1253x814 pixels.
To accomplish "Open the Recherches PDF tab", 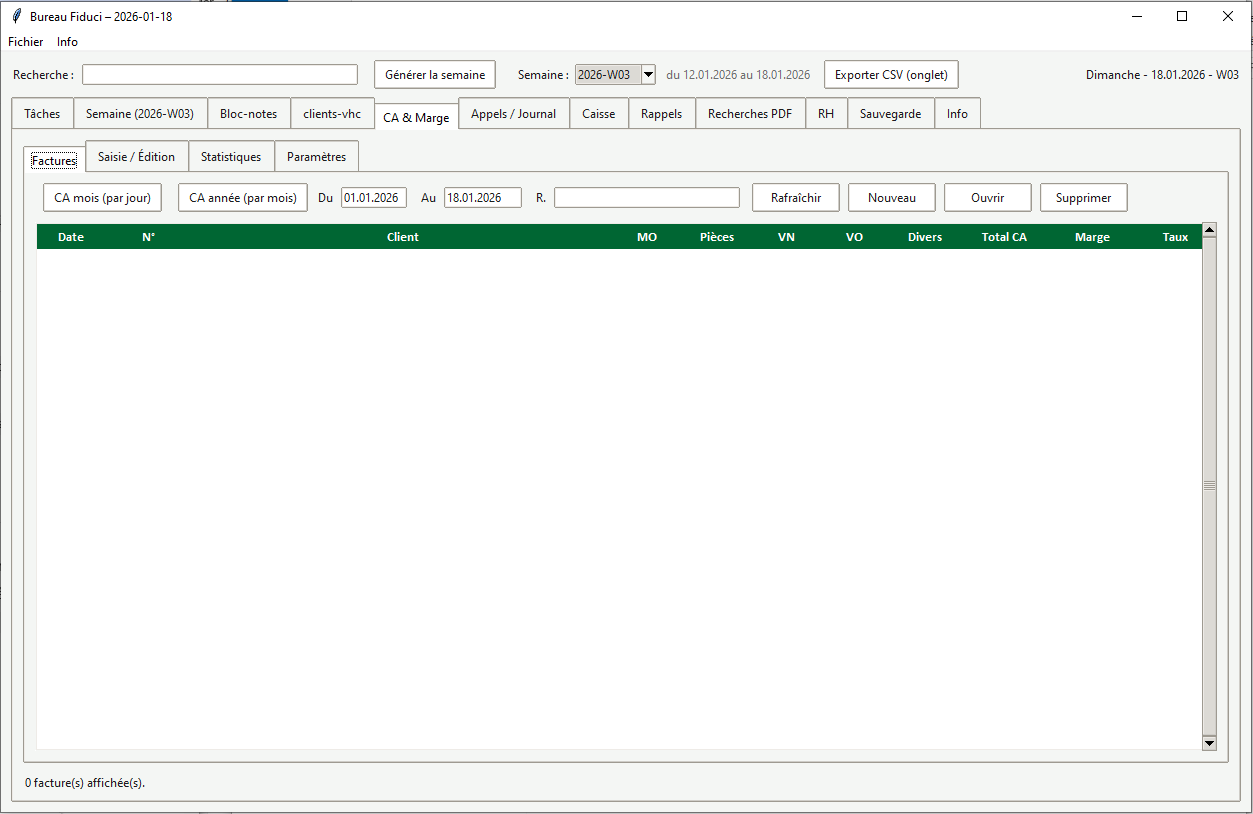I will point(750,113).
